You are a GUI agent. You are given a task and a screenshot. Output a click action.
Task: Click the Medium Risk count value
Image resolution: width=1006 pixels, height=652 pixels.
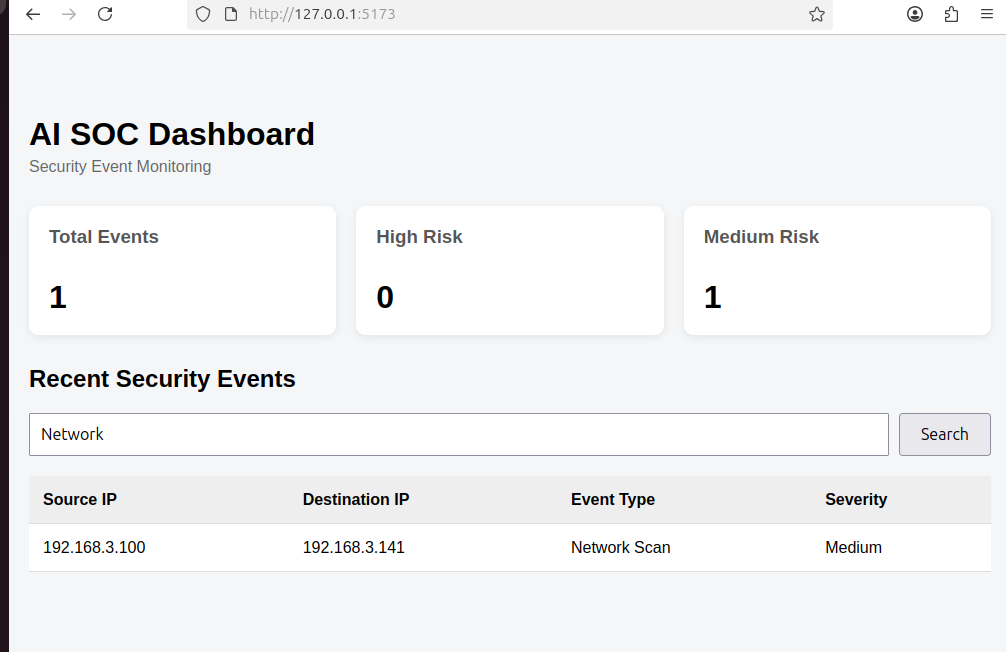pos(713,297)
